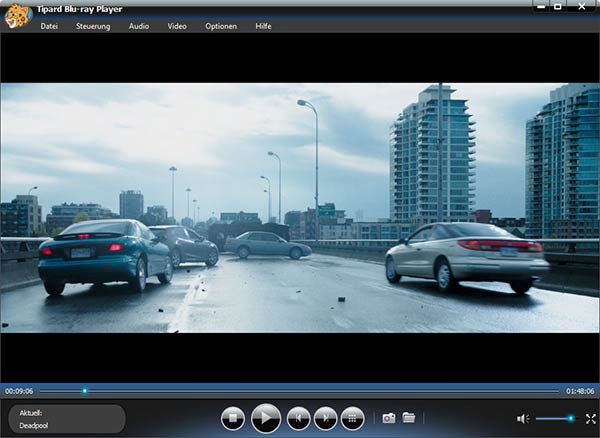
Task: Click the current title Deadpool
Action: [x=34, y=425]
